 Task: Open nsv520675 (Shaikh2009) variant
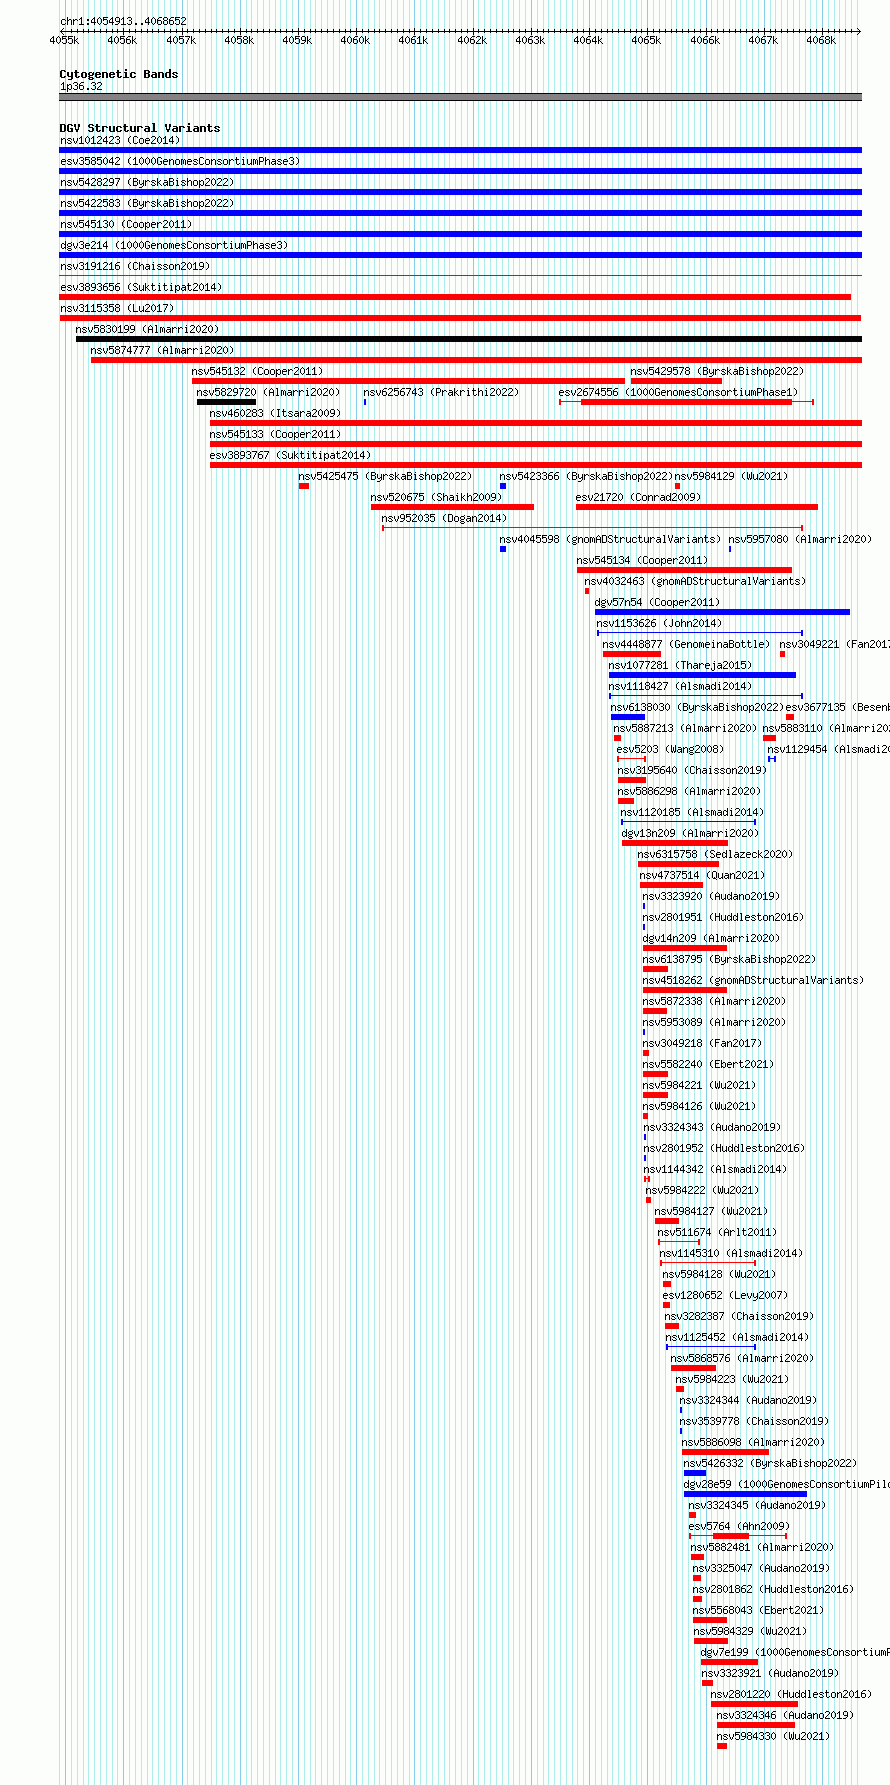(436, 497)
